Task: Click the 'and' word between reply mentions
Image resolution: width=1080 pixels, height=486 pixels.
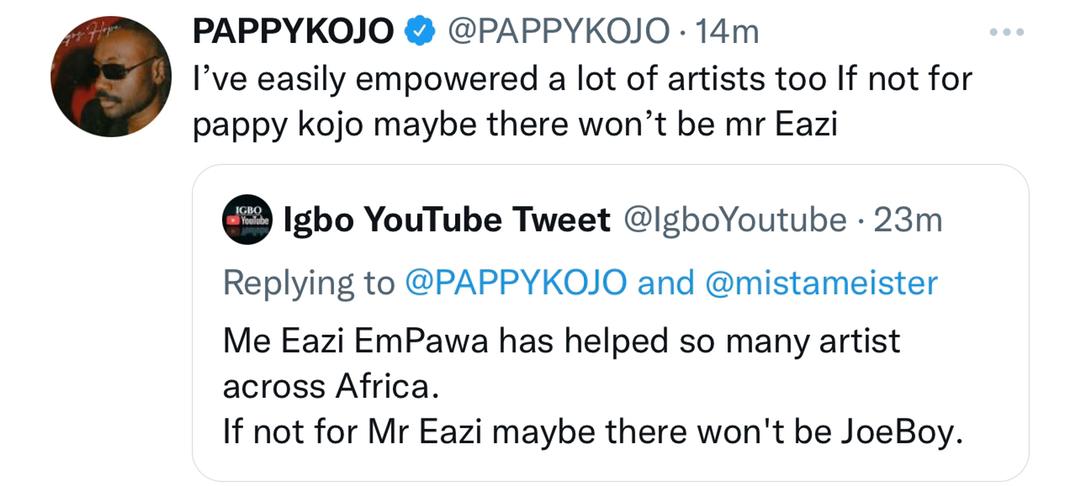Action: pyautogui.click(x=666, y=284)
